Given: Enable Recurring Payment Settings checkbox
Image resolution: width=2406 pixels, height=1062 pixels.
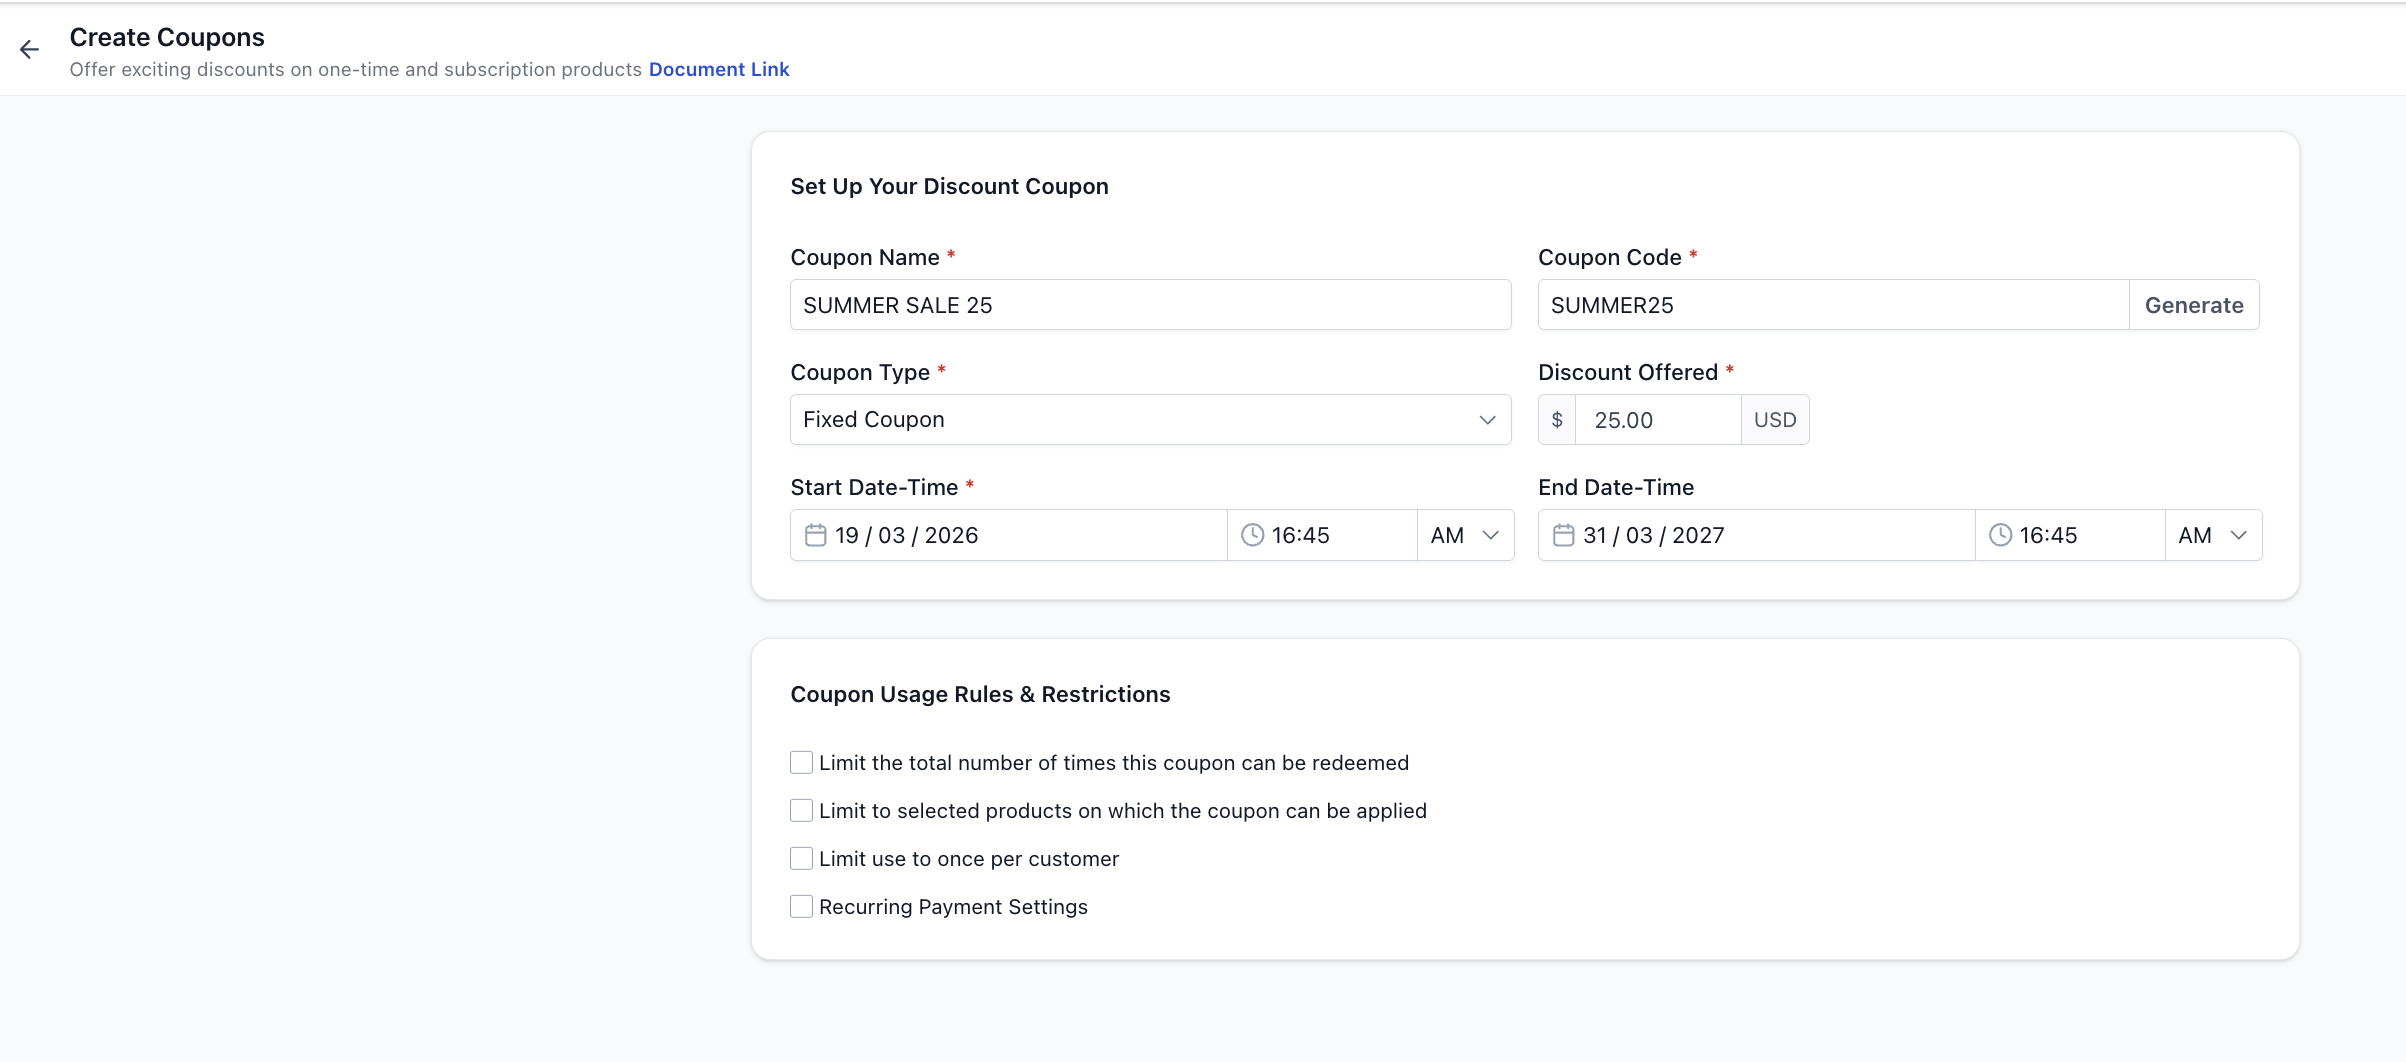Looking at the screenshot, I should (x=801, y=907).
